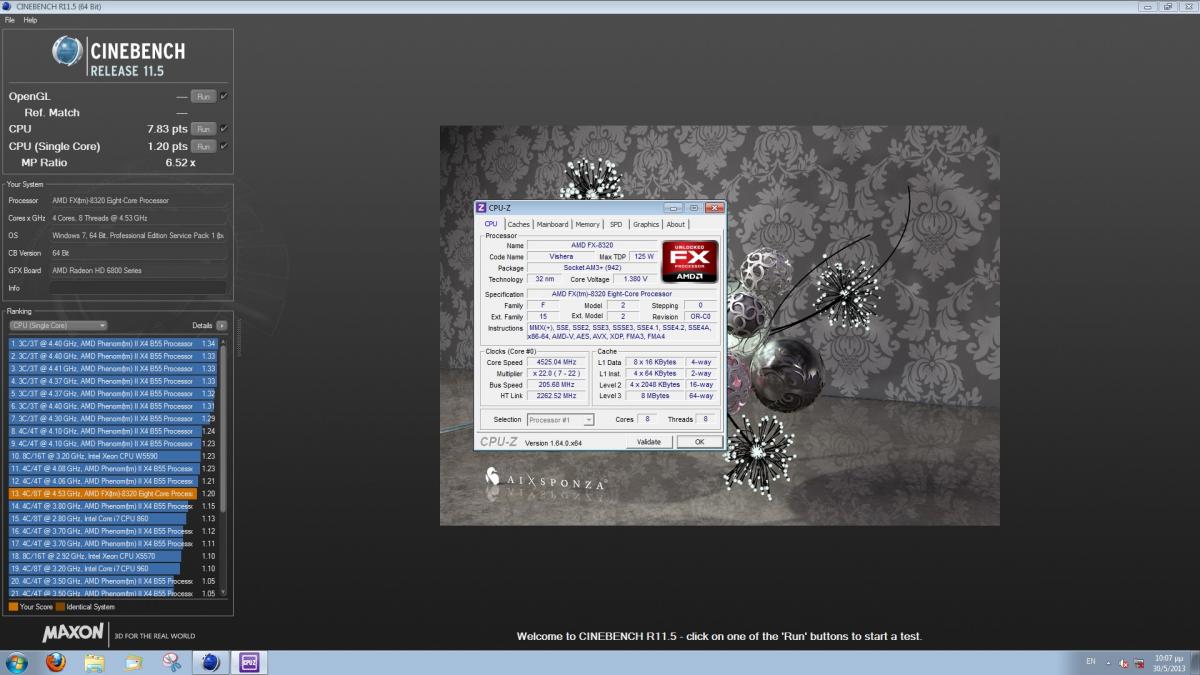1200x675 pixels.
Task: Open the Processor #1 selection dropdown
Action: click(560, 420)
